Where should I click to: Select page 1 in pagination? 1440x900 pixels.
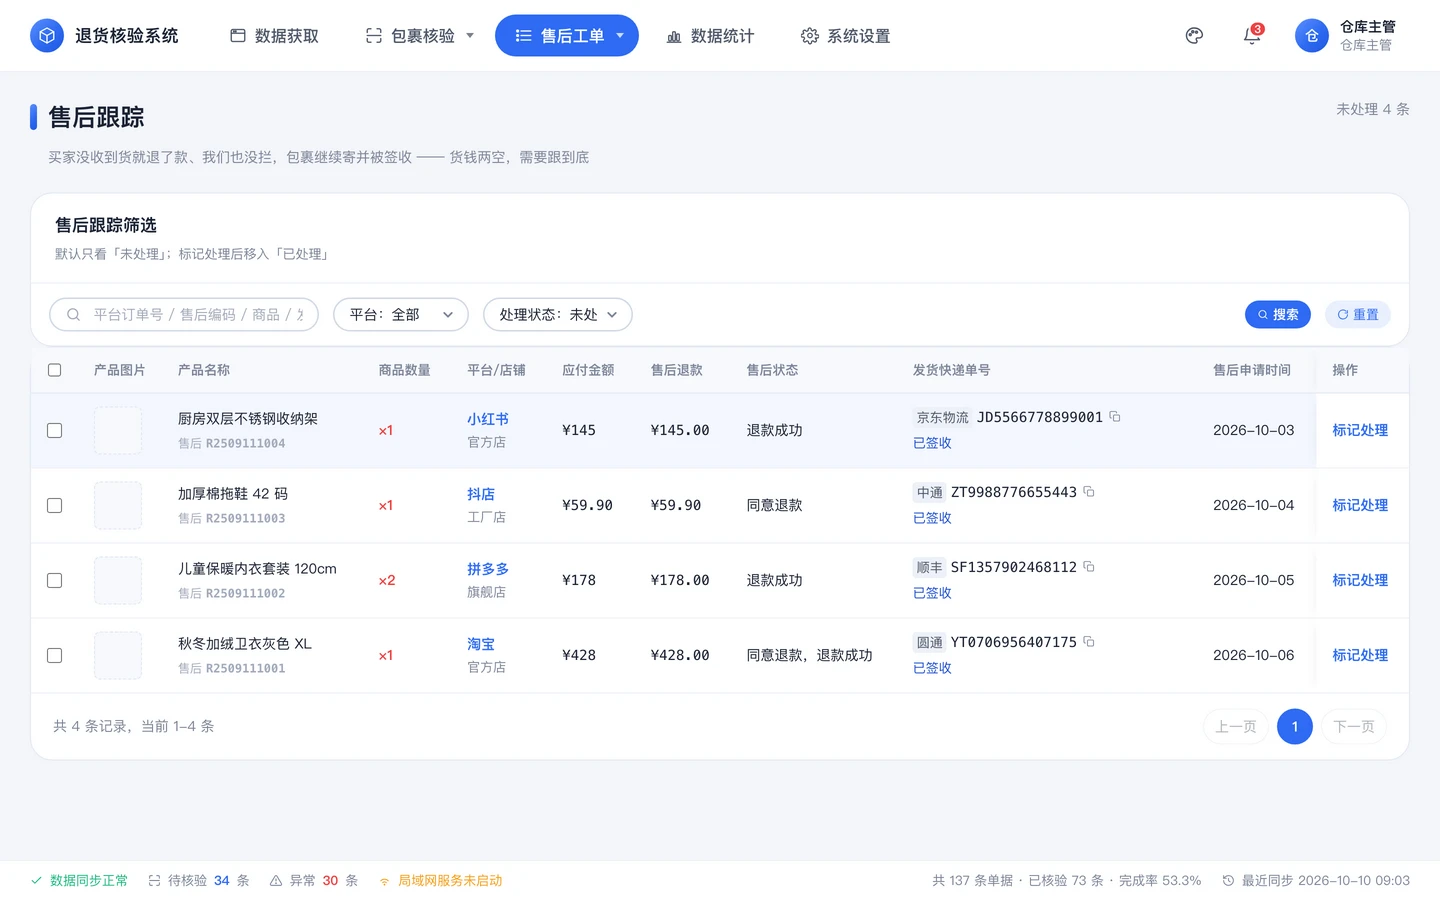click(x=1295, y=727)
